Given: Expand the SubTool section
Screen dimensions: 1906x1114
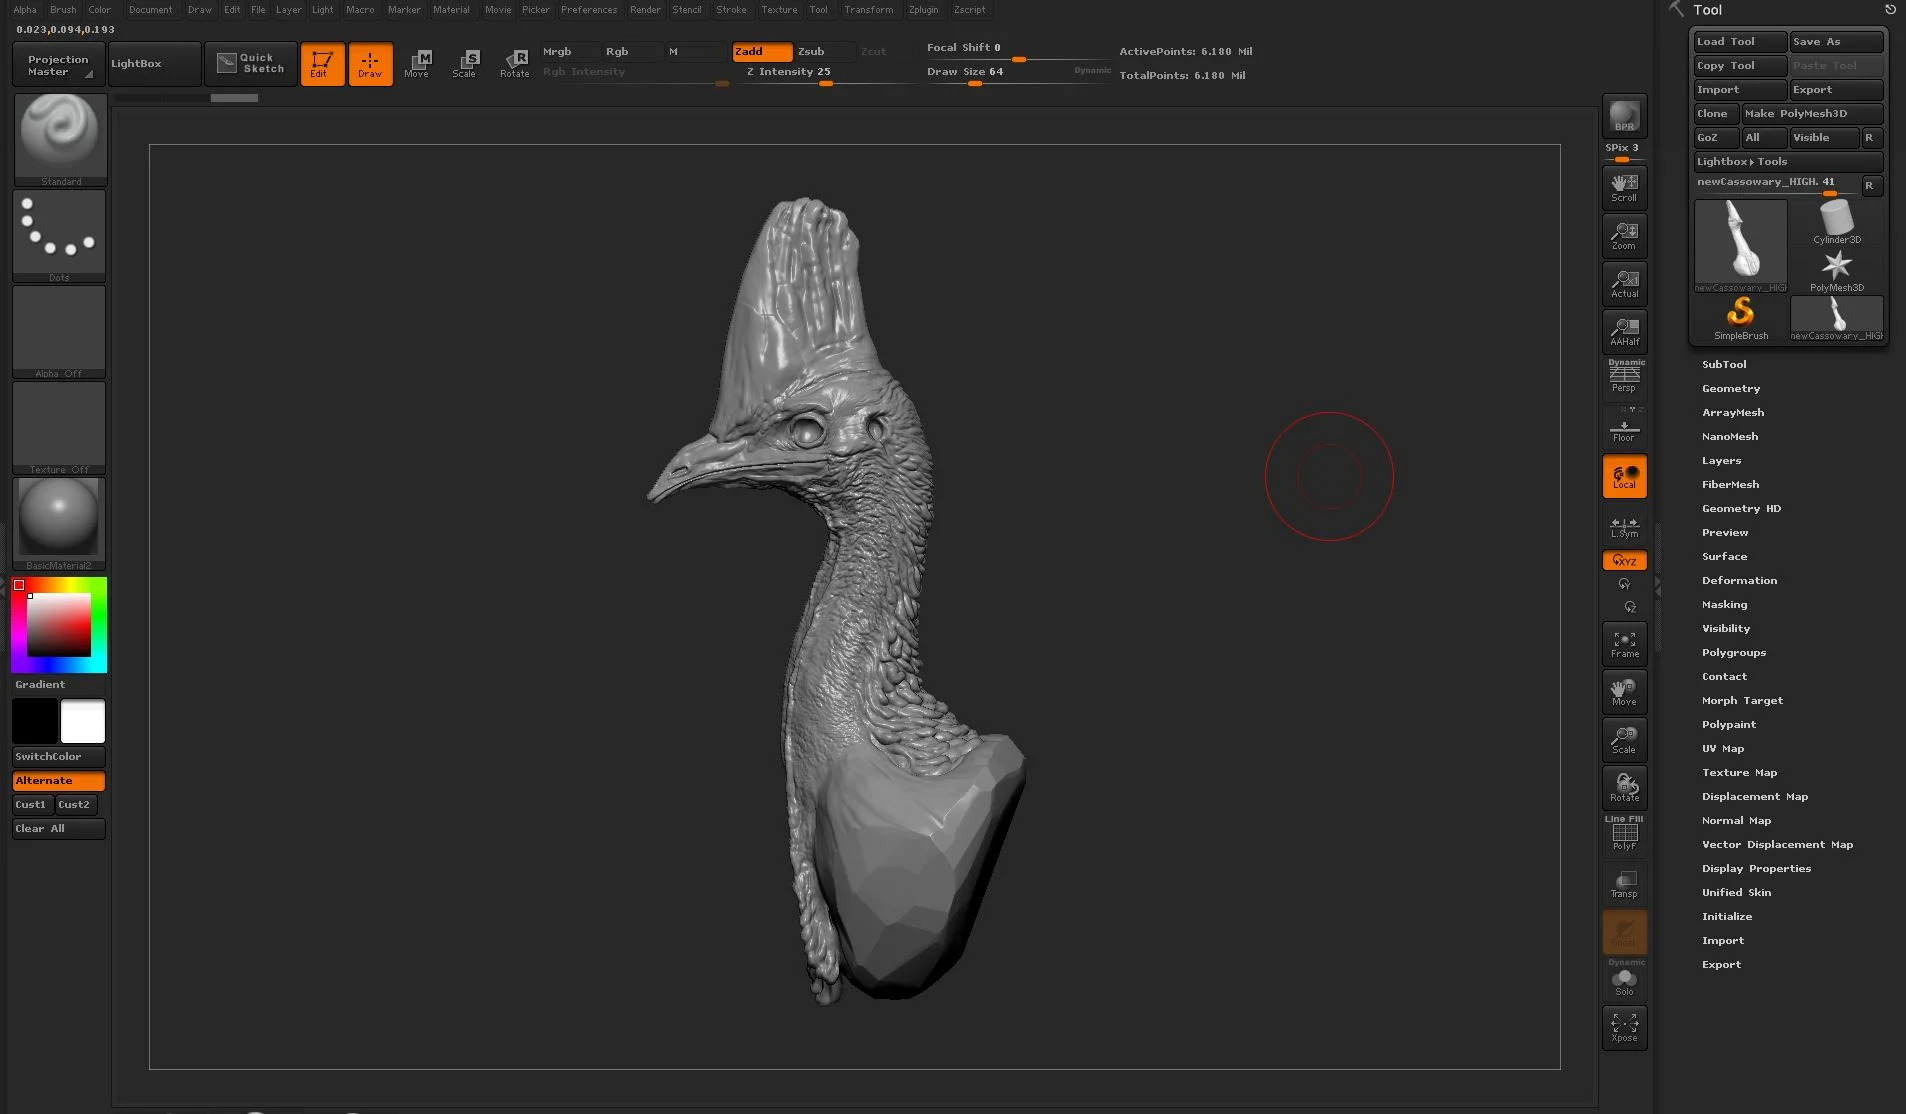Looking at the screenshot, I should (x=1724, y=364).
